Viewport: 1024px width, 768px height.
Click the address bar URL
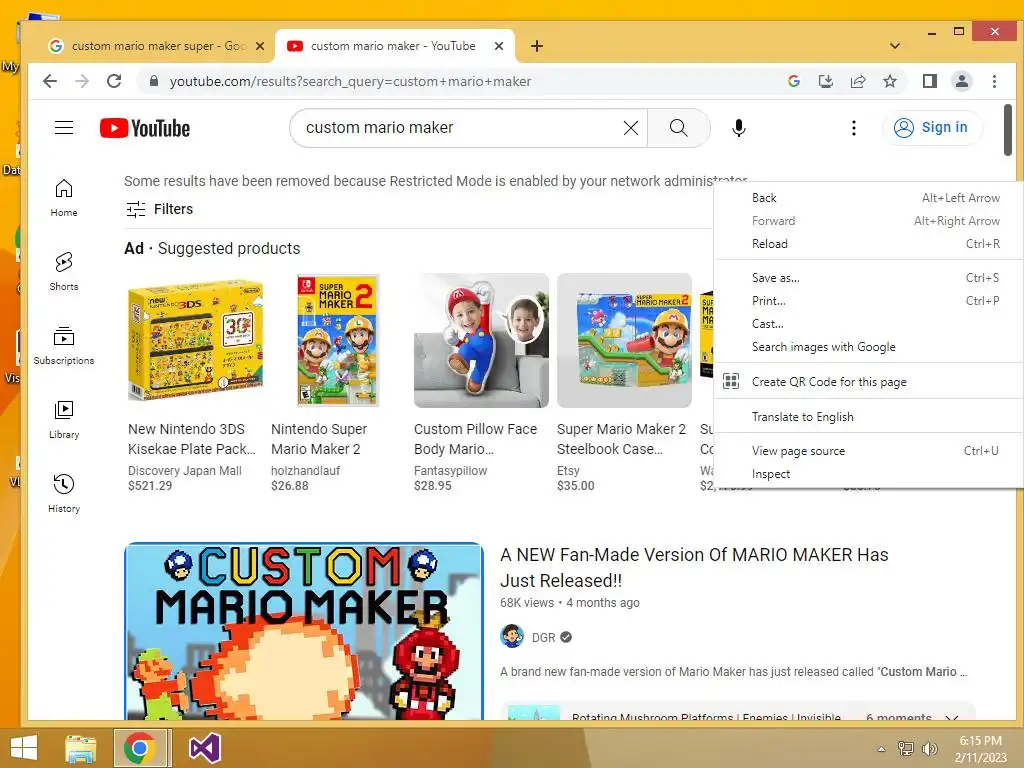pos(350,82)
